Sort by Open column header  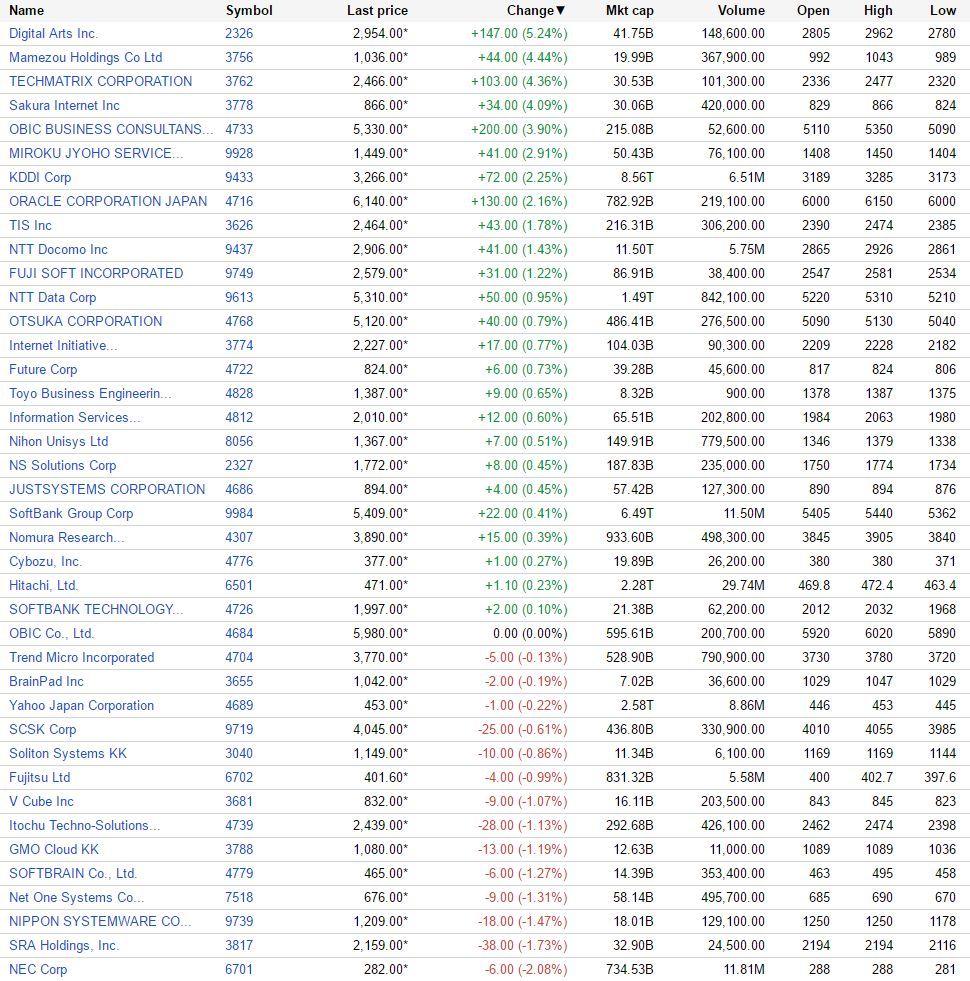[x=813, y=10]
